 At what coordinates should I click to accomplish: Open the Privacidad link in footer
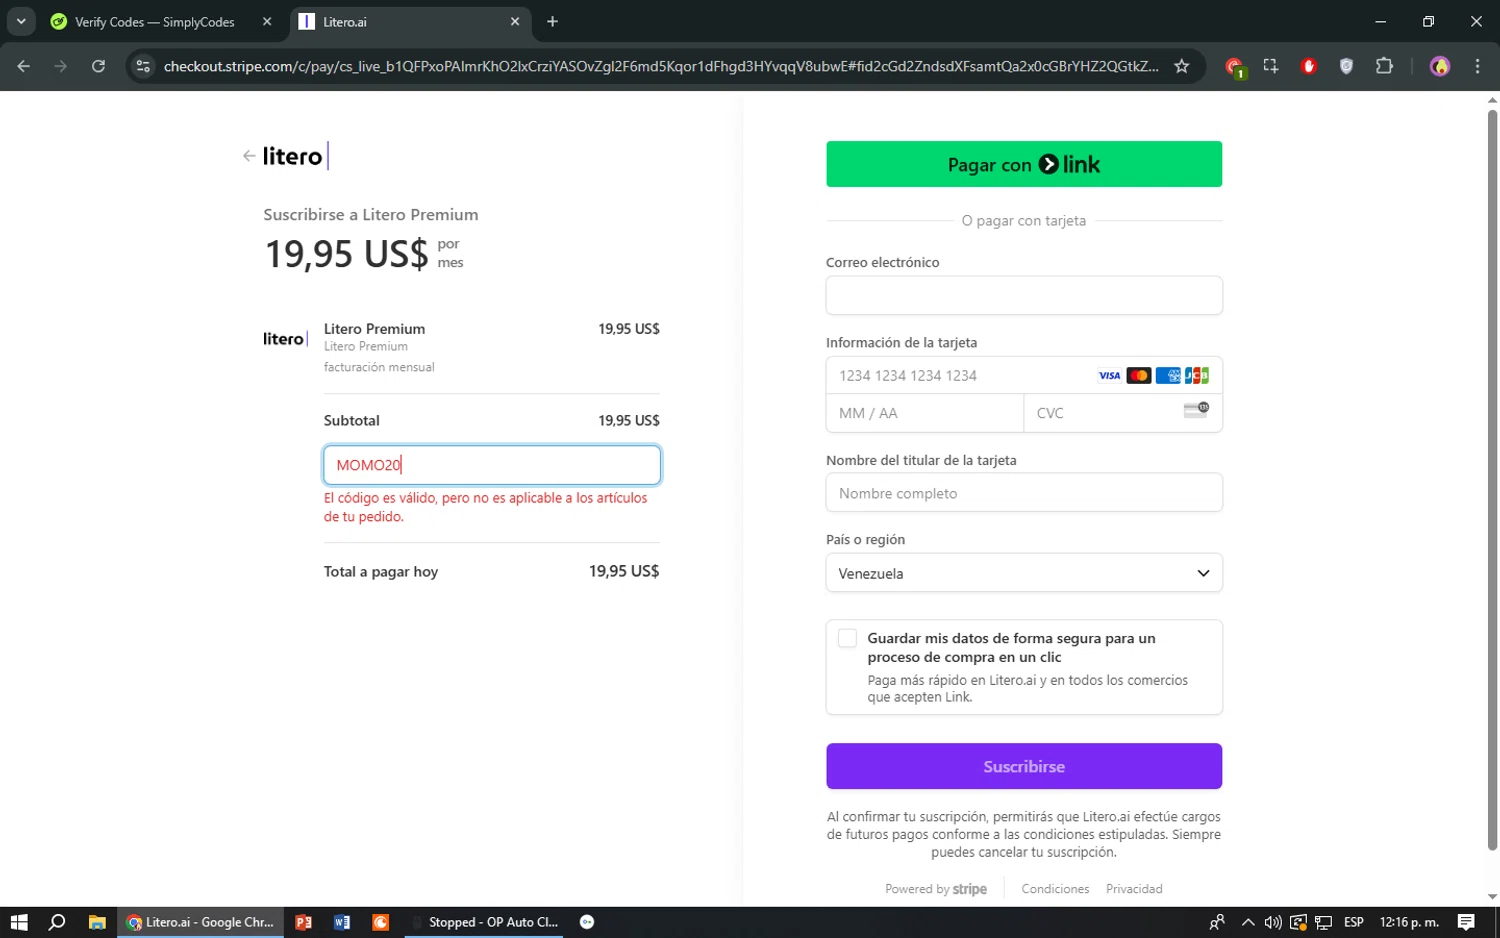1134,889
